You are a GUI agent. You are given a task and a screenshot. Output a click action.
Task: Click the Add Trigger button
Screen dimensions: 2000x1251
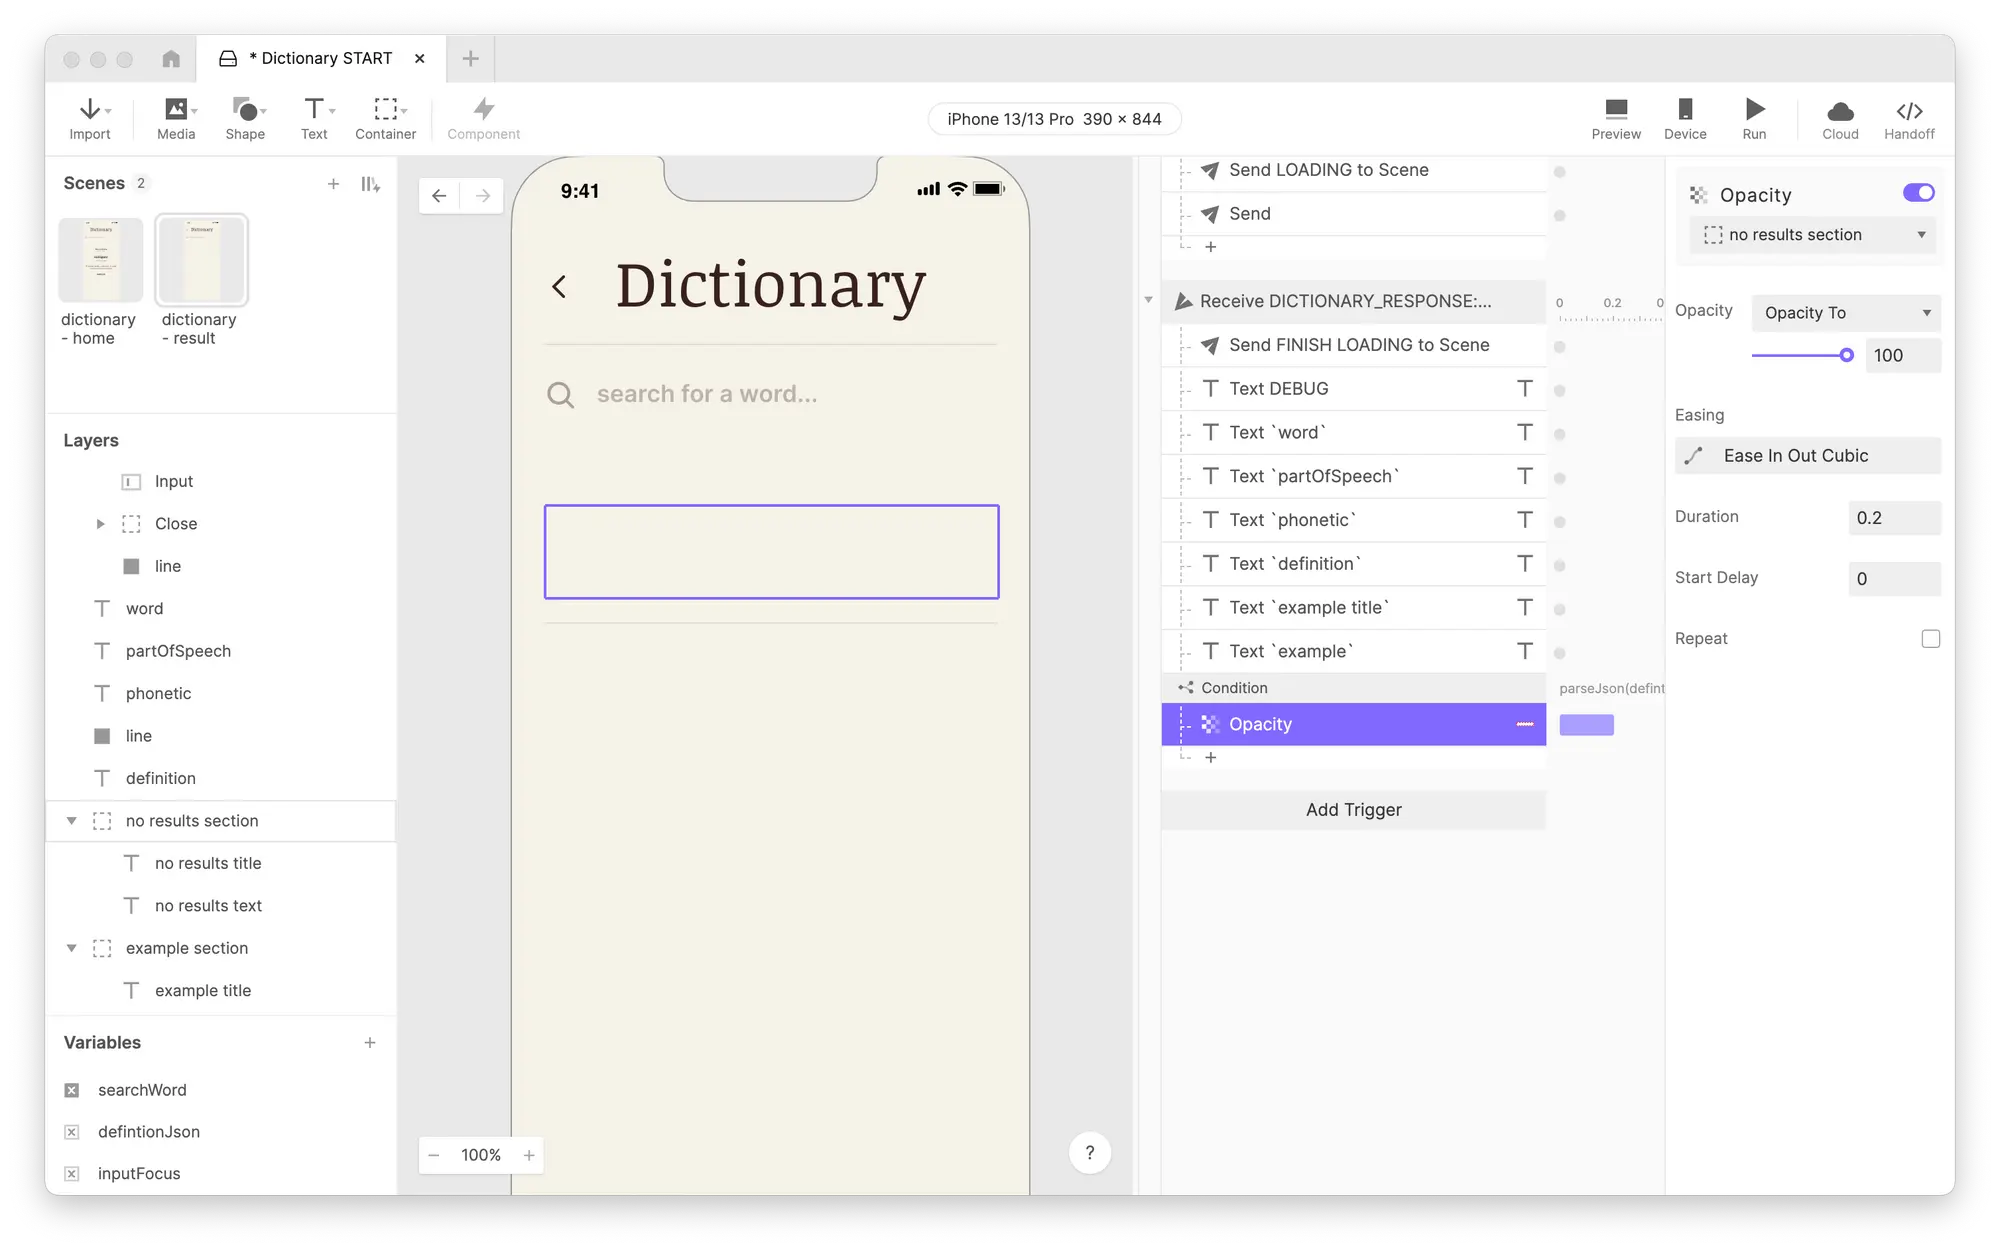click(1353, 810)
